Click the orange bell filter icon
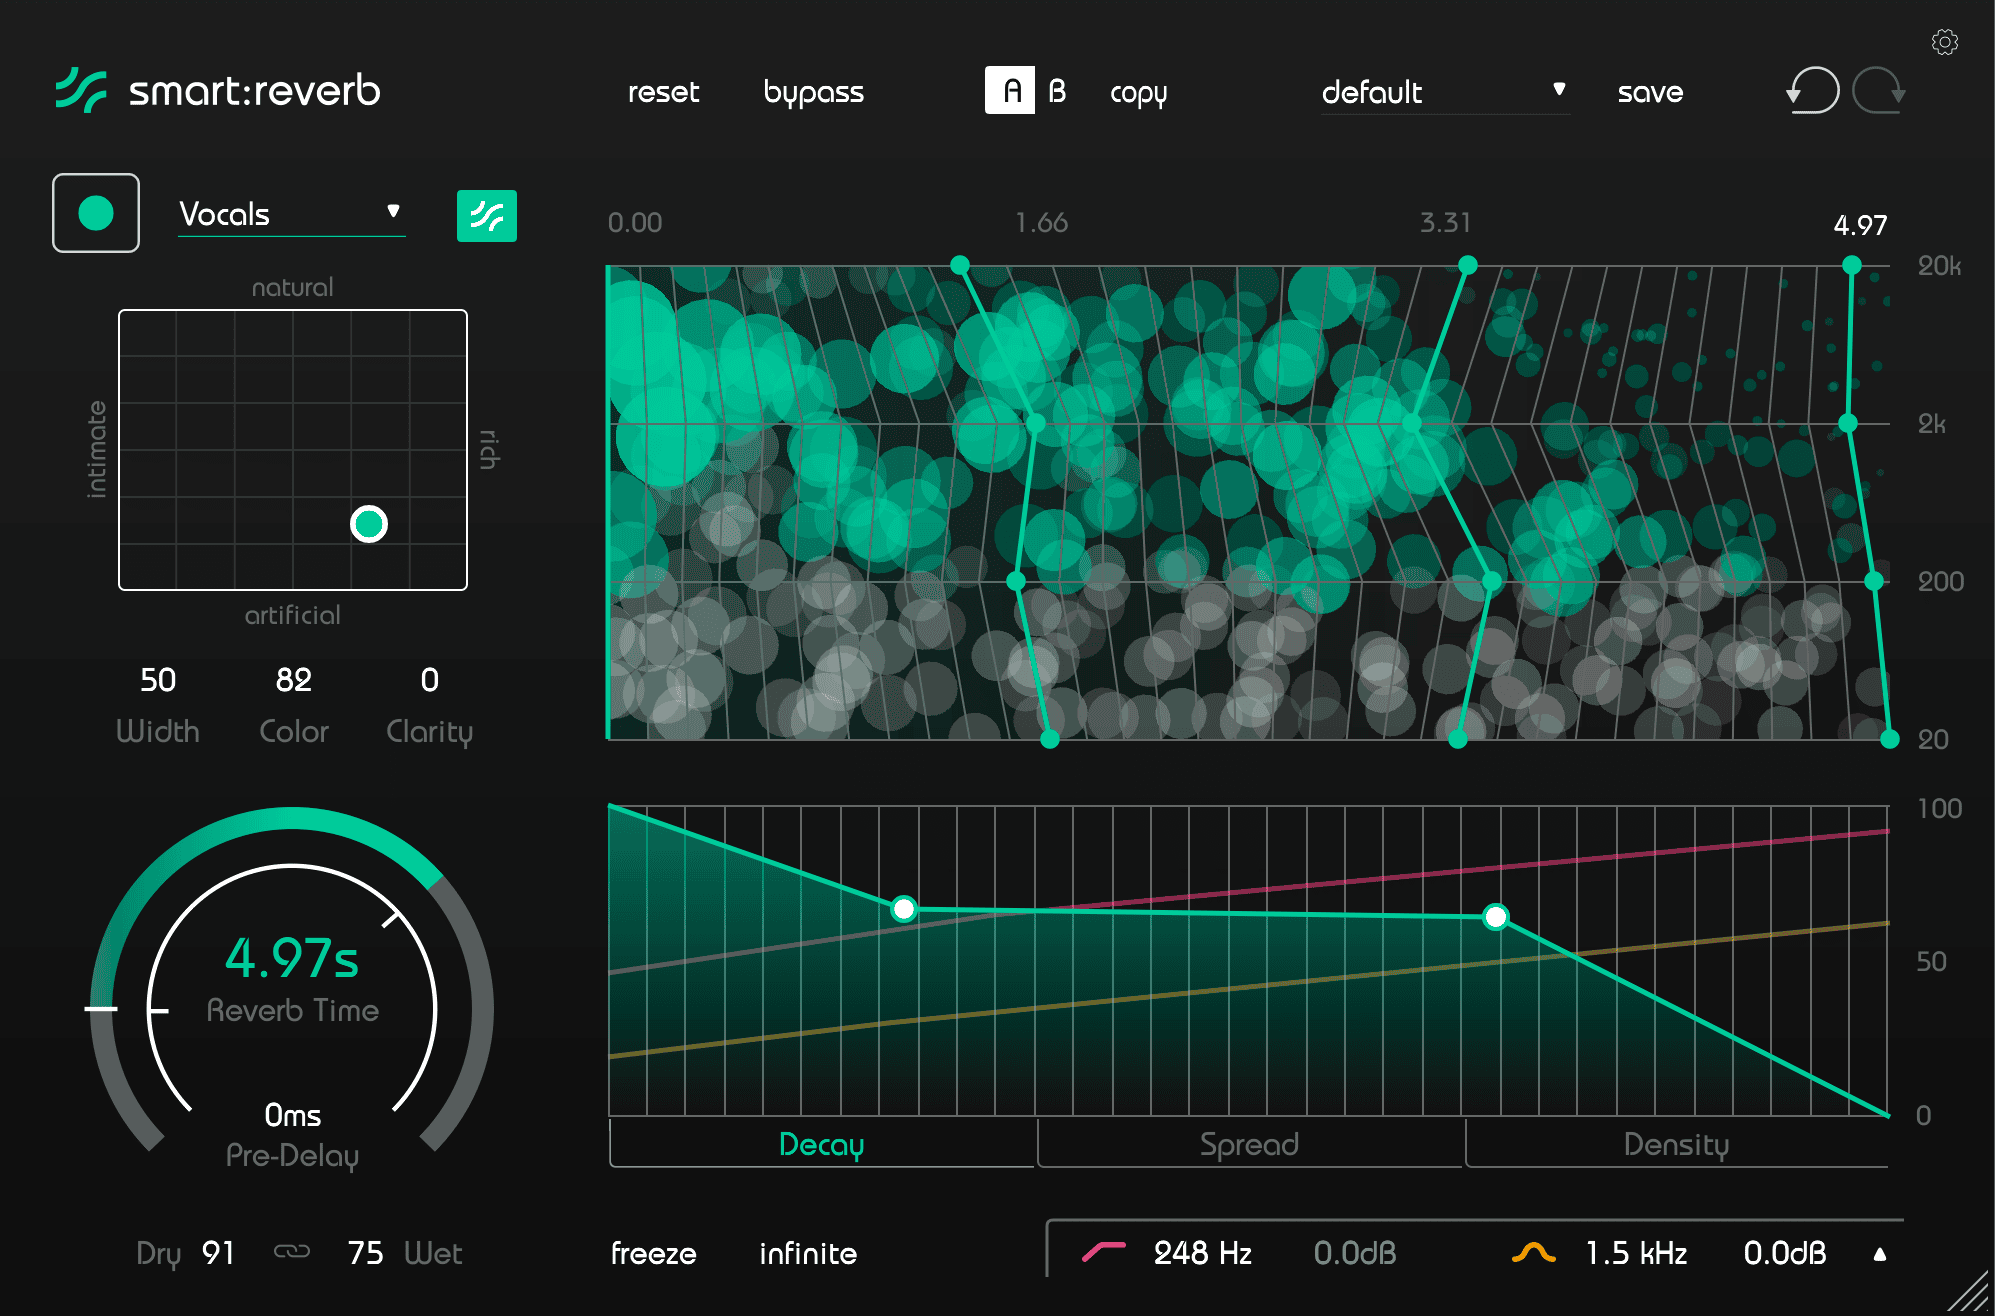Screen dimensions: 1995x1316 [x=1533, y=1251]
